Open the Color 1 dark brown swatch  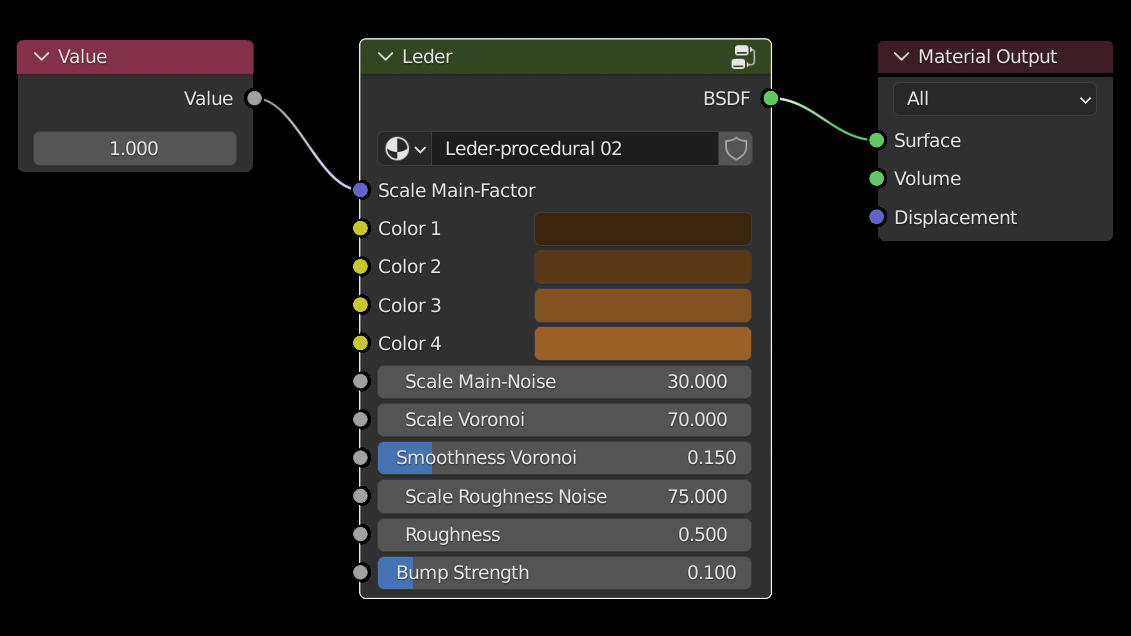pos(642,229)
